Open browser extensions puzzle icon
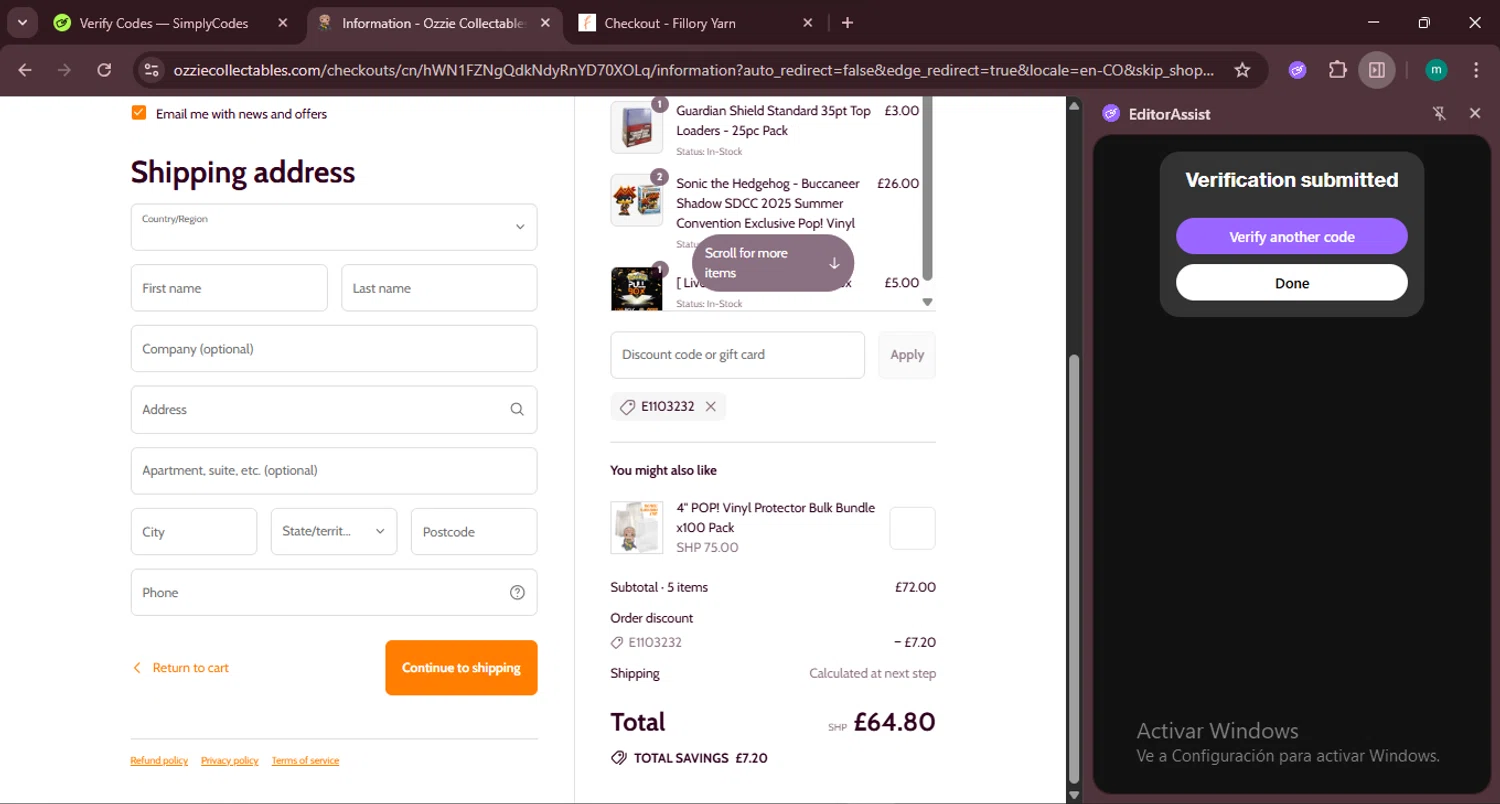1500x804 pixels. 1337,70
